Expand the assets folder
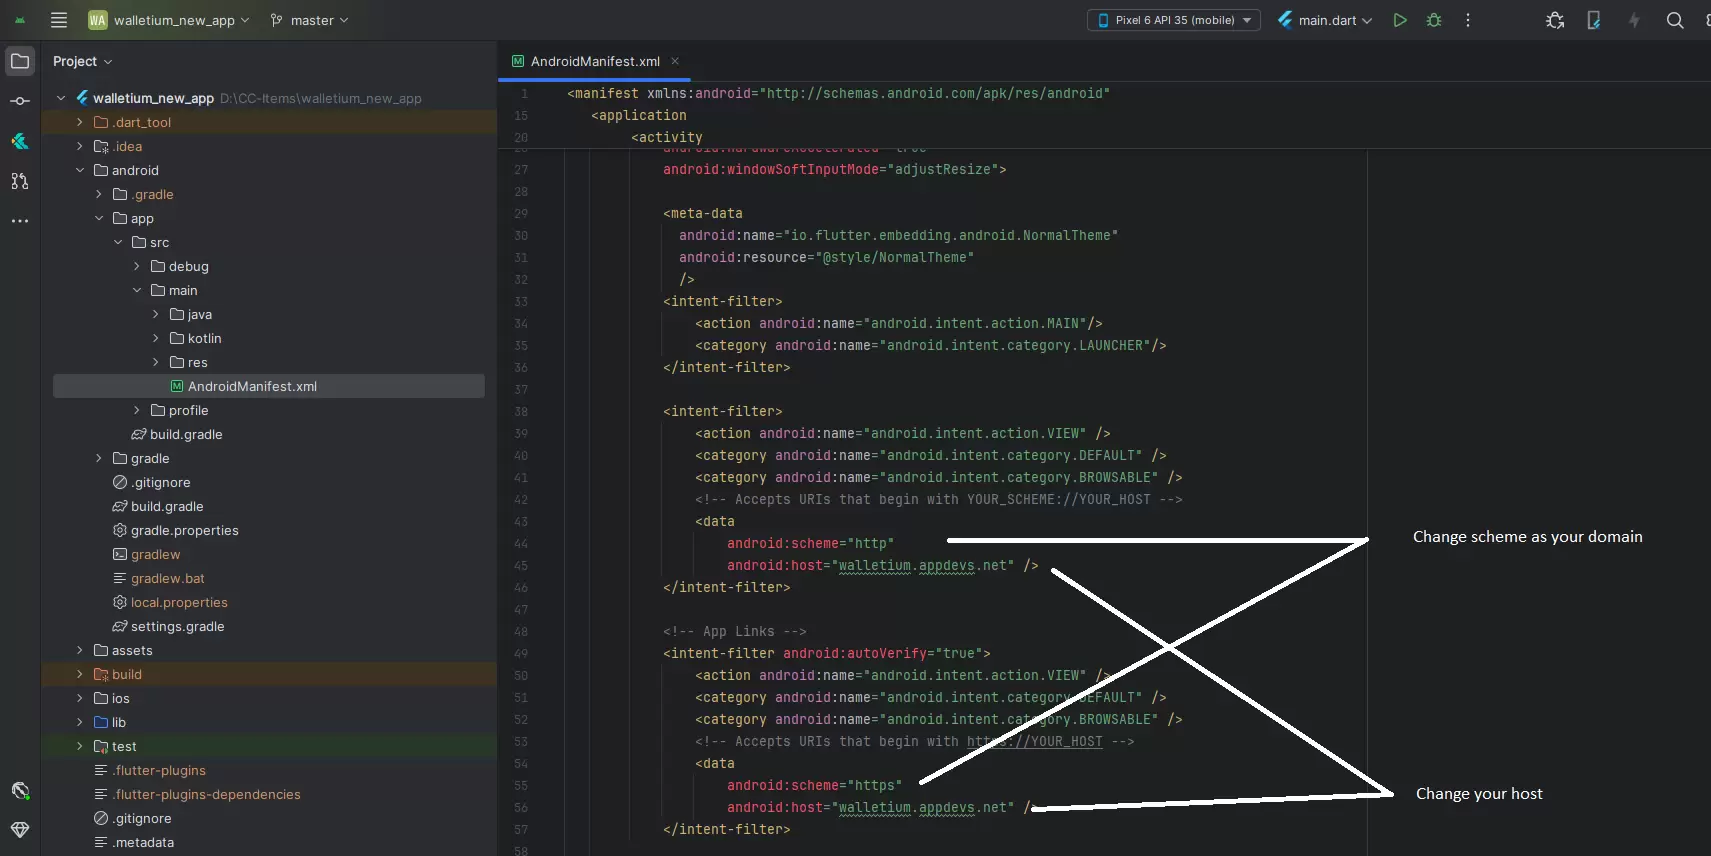This screenshot has width=1711, height=856. pyautogui.click(x=80, y=650)
